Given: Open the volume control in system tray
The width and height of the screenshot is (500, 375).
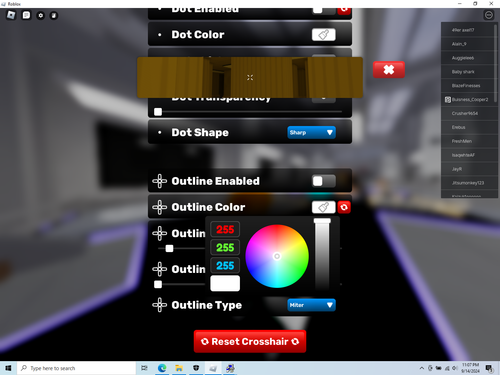Looking at the screenshot, I should [454, 368].
